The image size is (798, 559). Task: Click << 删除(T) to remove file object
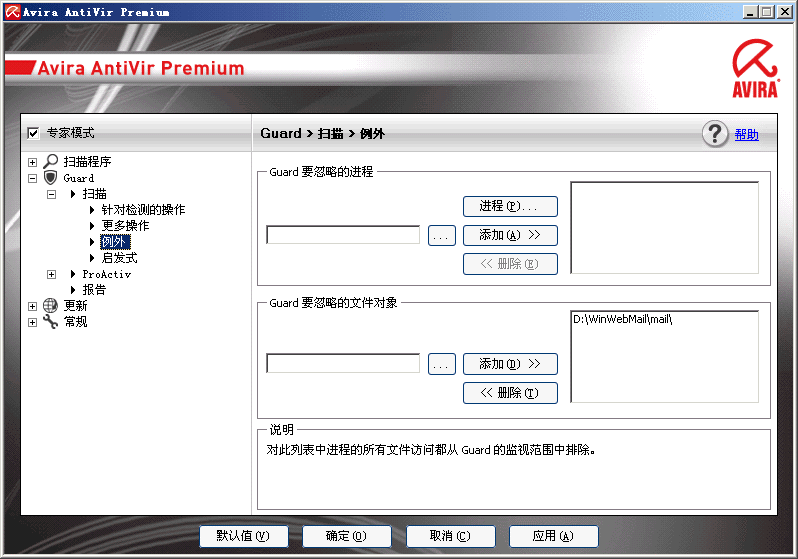(510, 393)
